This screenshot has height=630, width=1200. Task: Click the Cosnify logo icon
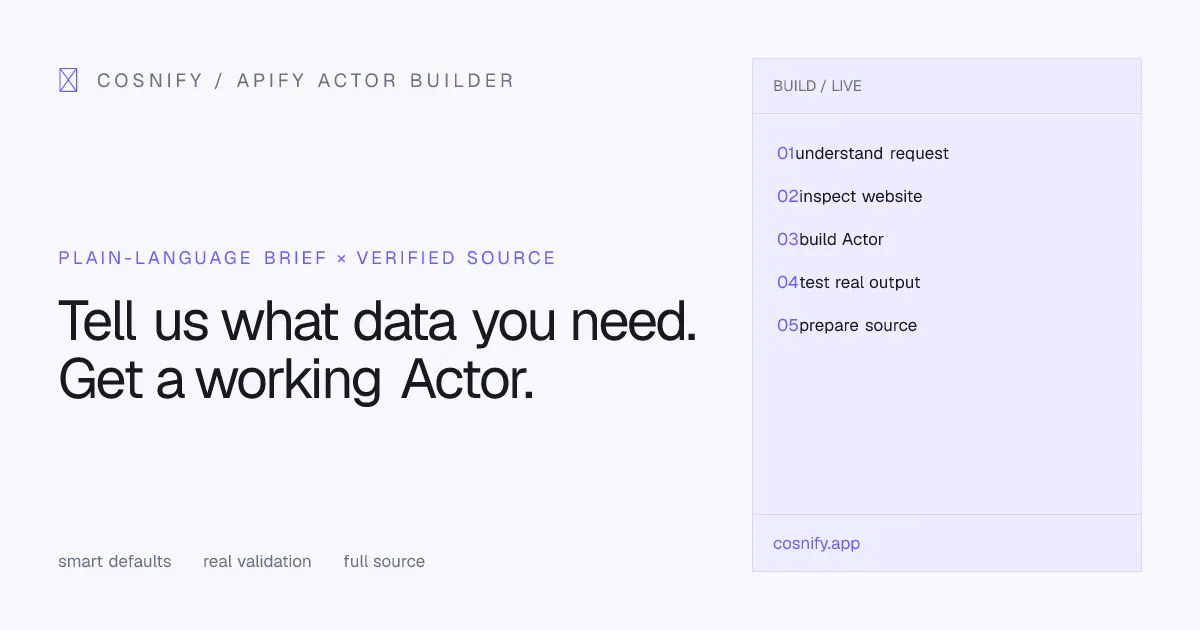pos(68,80)
